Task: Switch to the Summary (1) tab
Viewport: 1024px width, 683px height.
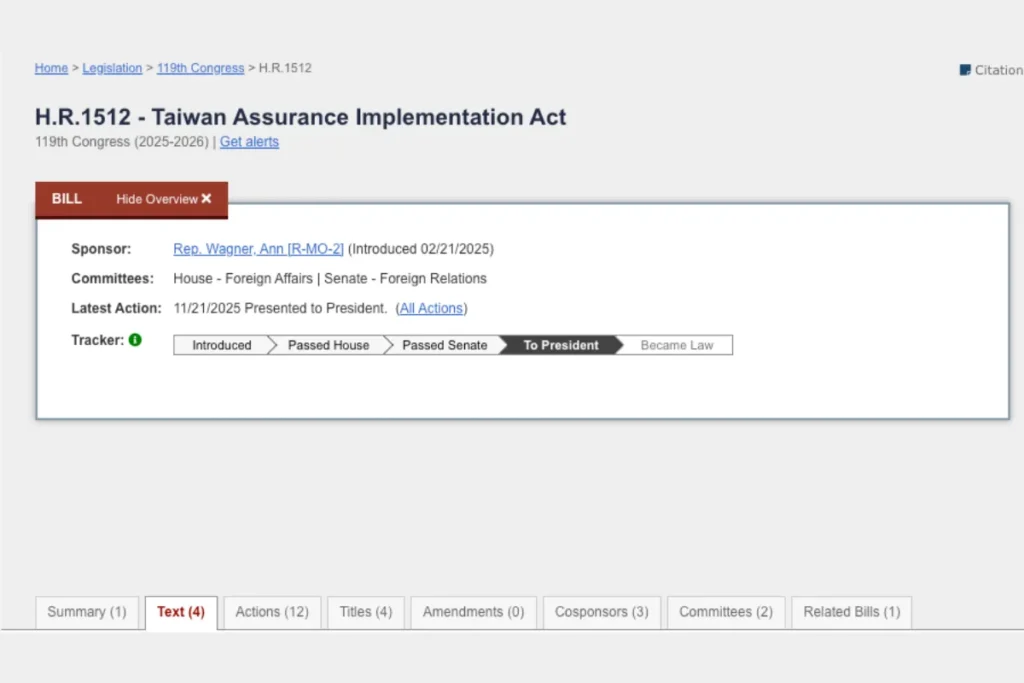Action: pos(87,612)
